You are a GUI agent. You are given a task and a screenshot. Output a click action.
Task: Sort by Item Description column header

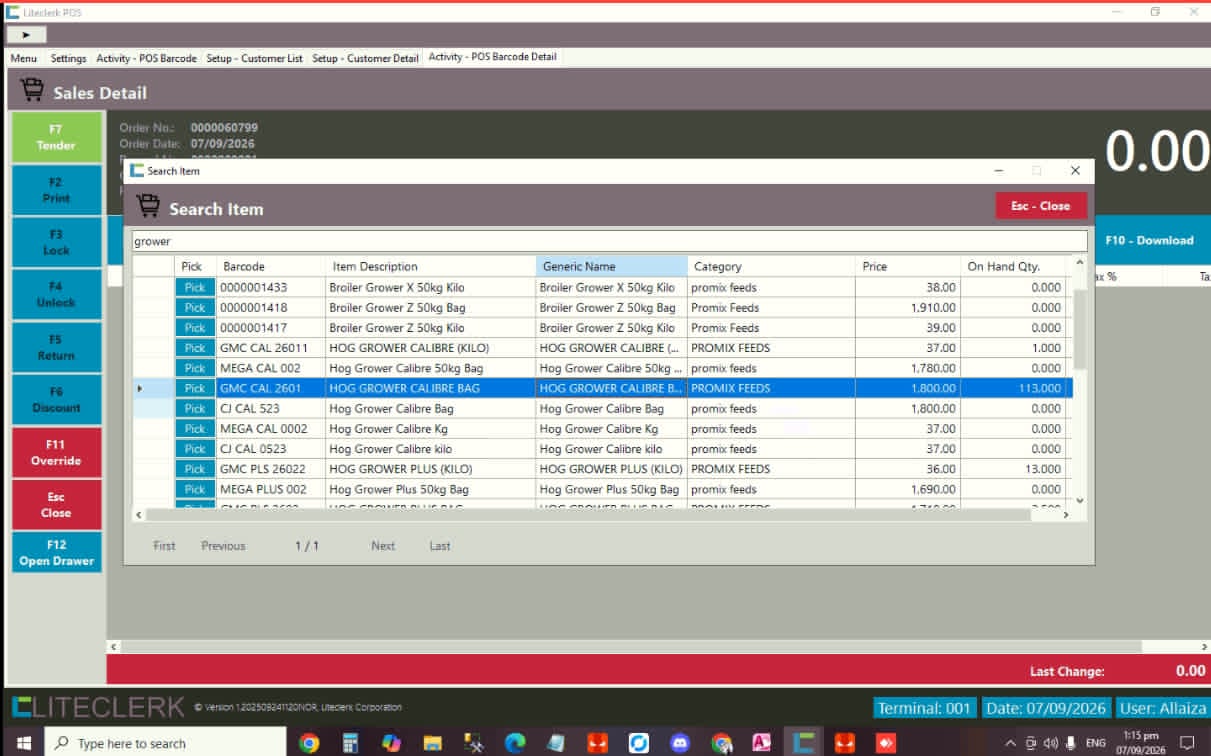click(x=431, y=266)
